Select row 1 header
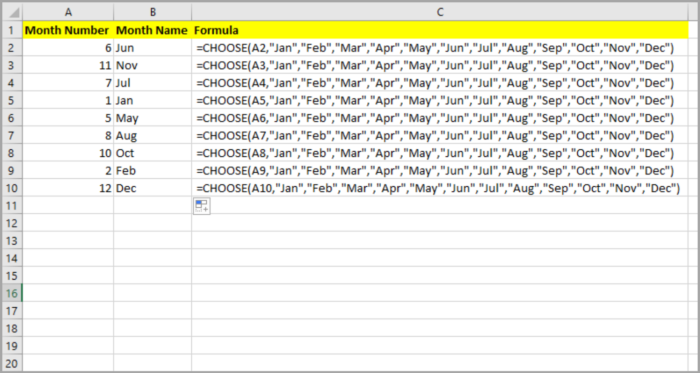Screen dimensions: 700x373 [12, 30]
